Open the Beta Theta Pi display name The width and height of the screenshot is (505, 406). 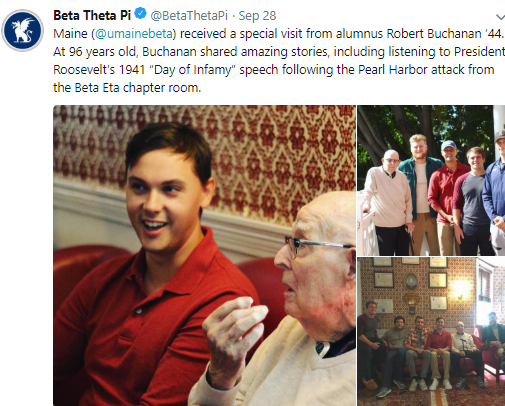pyautogui.click(x=92, y=15)
